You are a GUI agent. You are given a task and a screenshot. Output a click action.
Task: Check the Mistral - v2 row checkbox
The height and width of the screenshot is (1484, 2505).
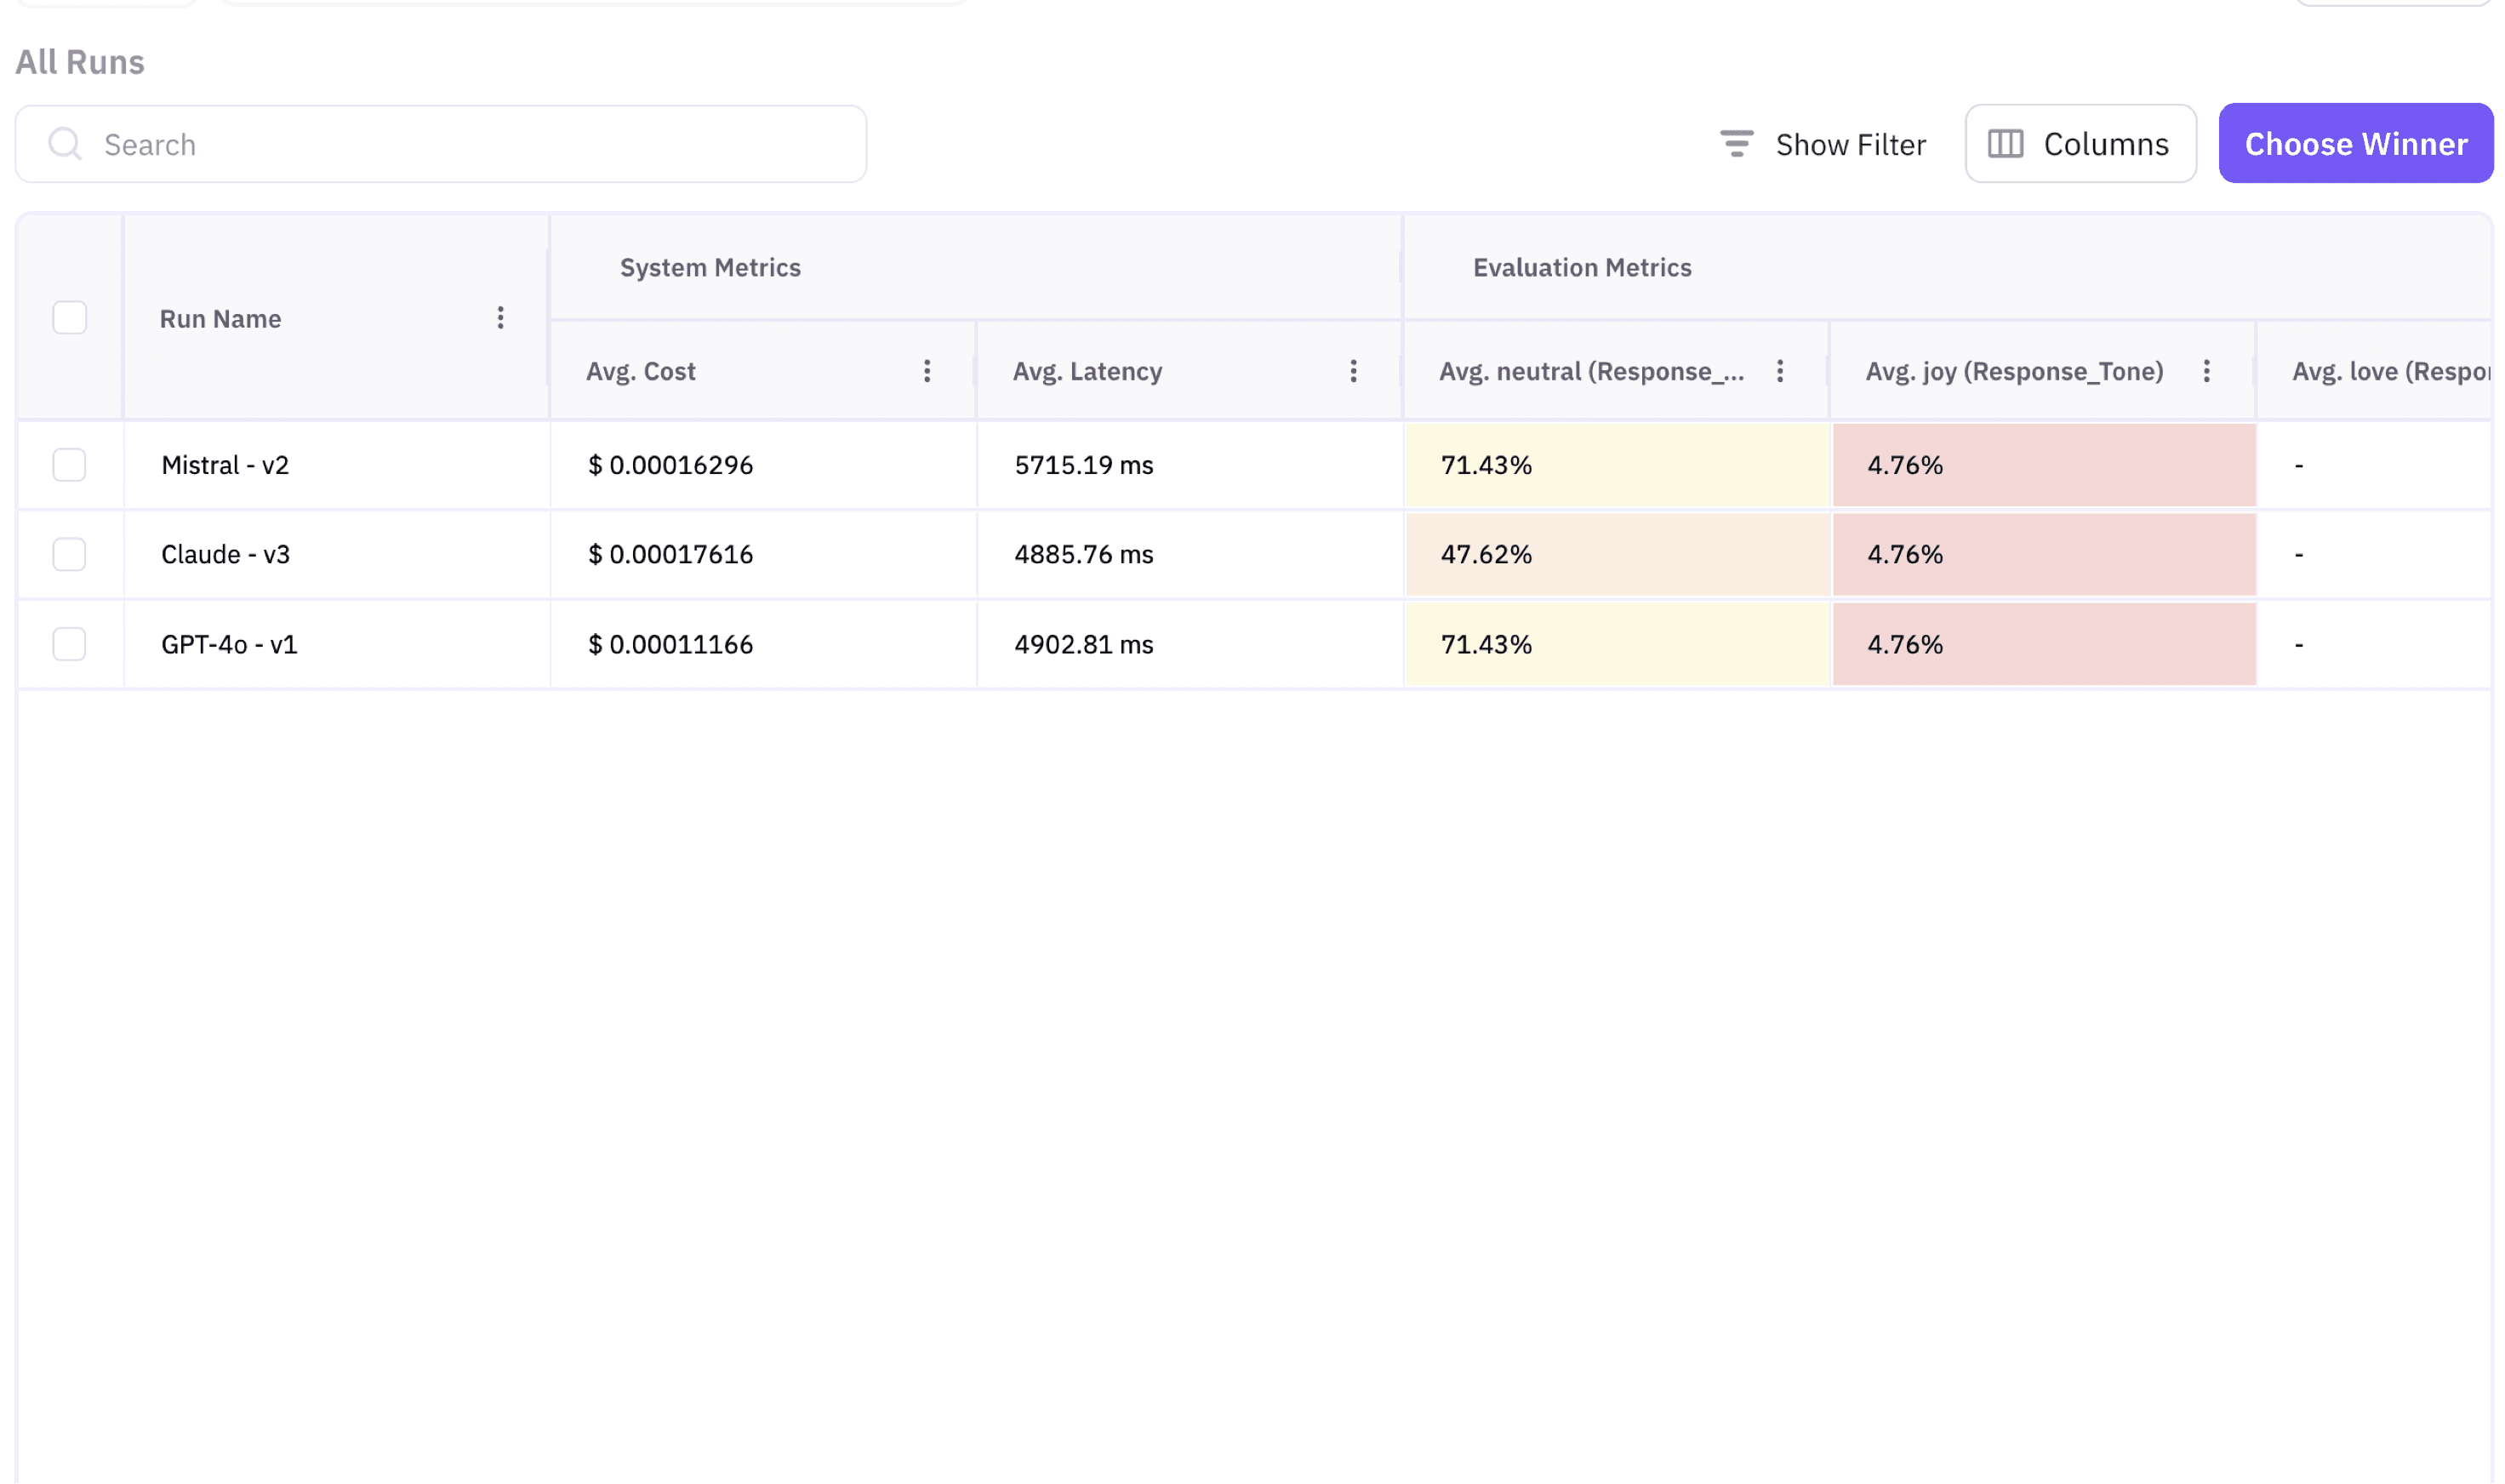click(x=68, y=464)
